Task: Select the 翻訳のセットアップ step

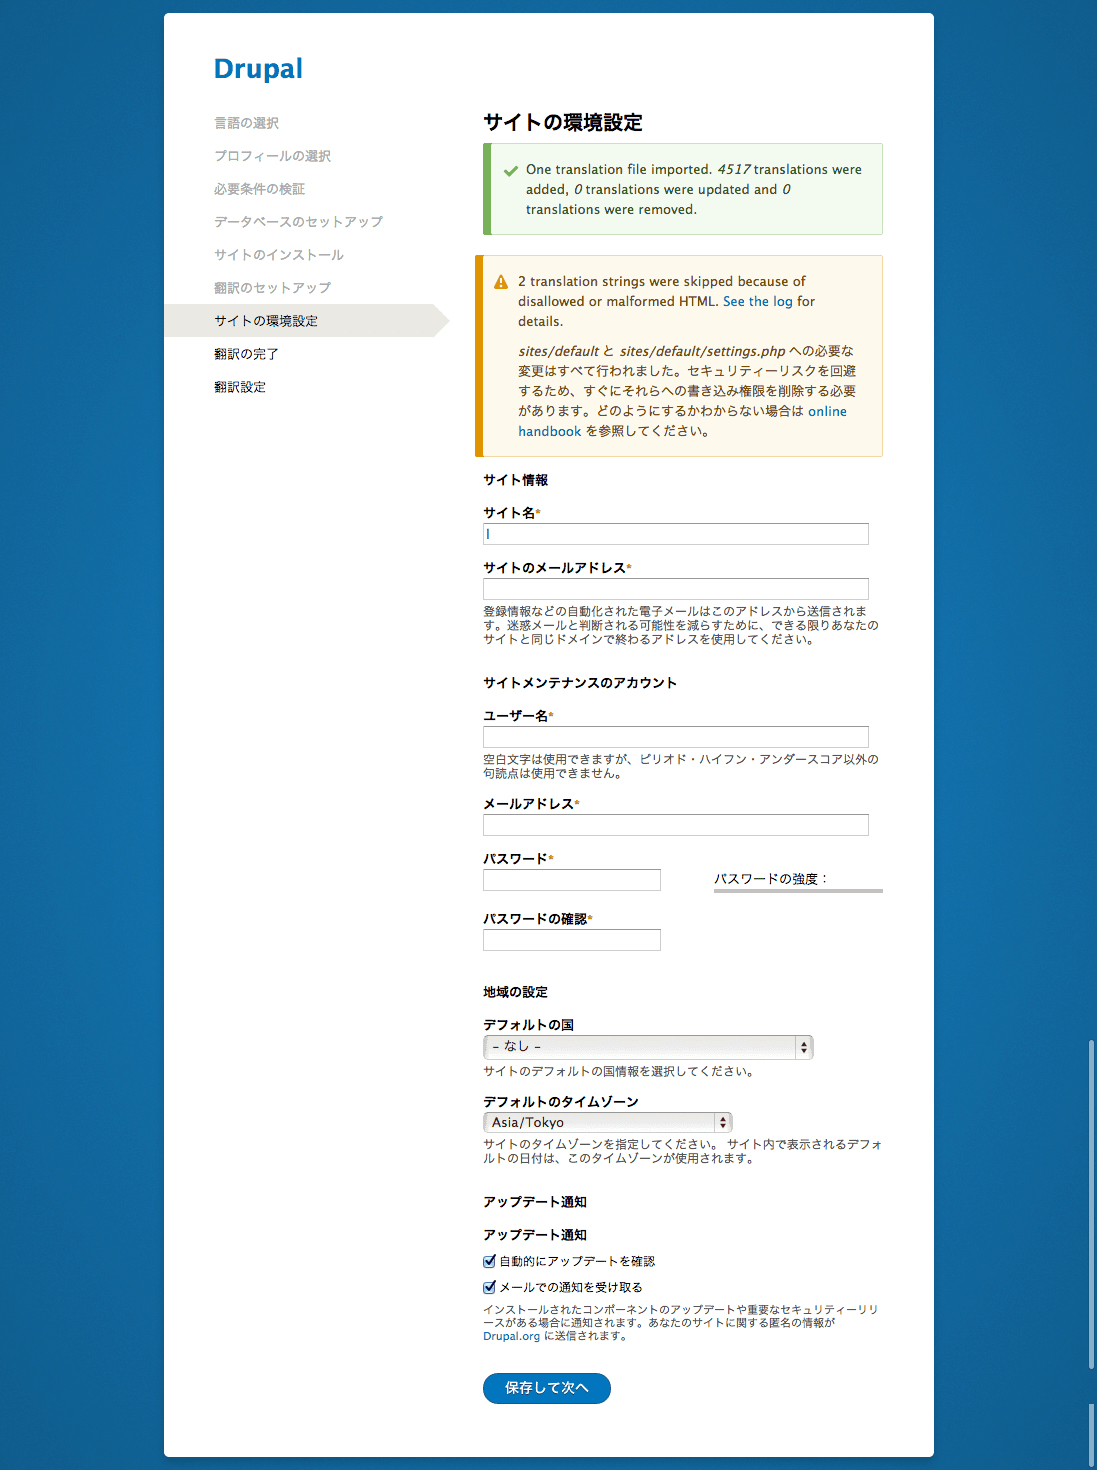Action: click(x=272, y=288)
